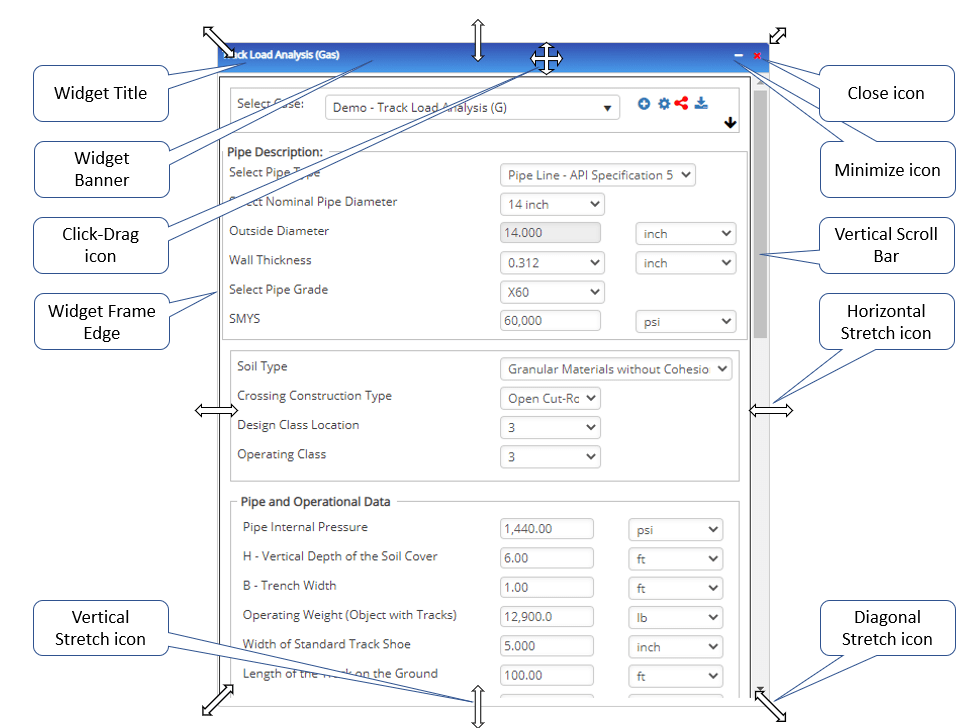Open the Vertical Depth unit dropdown
The height and width of the screenshot is (728, 972).
click(675, 559)
